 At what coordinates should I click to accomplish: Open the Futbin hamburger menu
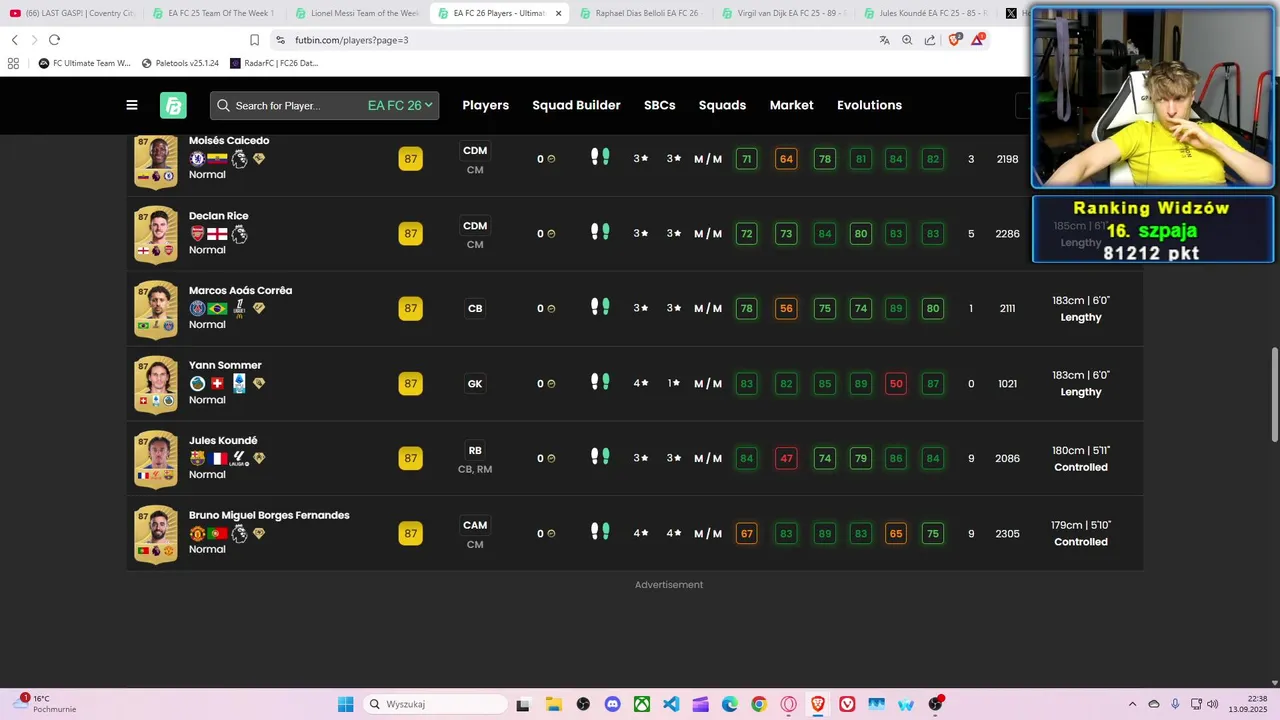coord(132,105)
